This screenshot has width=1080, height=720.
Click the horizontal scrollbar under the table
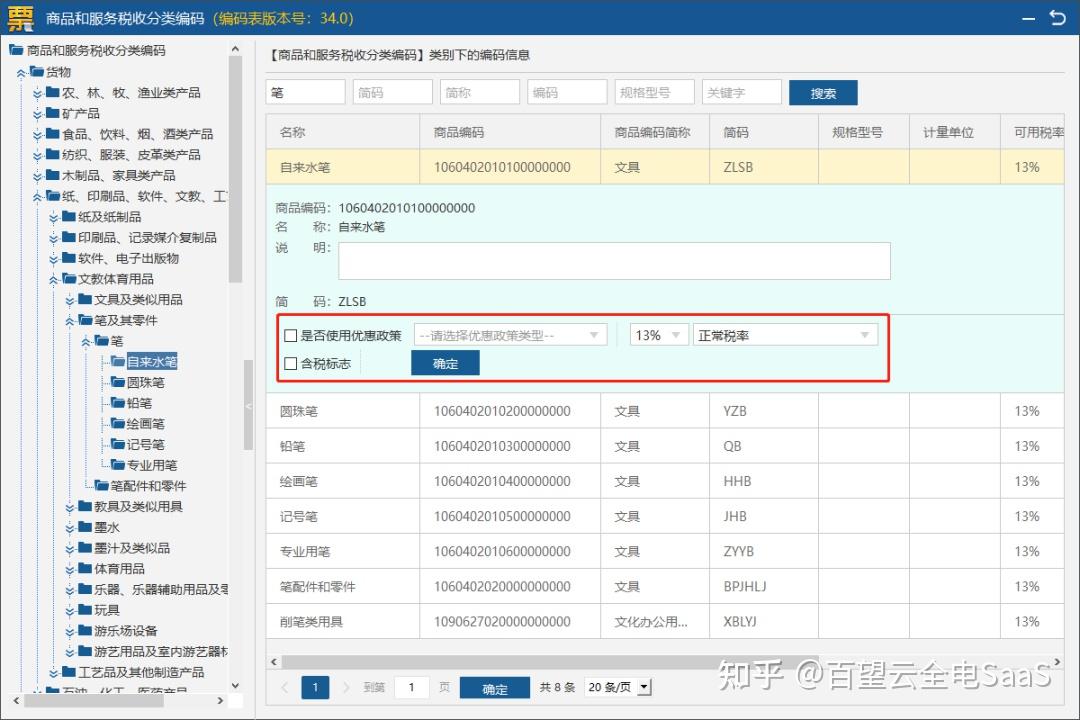pos(550,661)
